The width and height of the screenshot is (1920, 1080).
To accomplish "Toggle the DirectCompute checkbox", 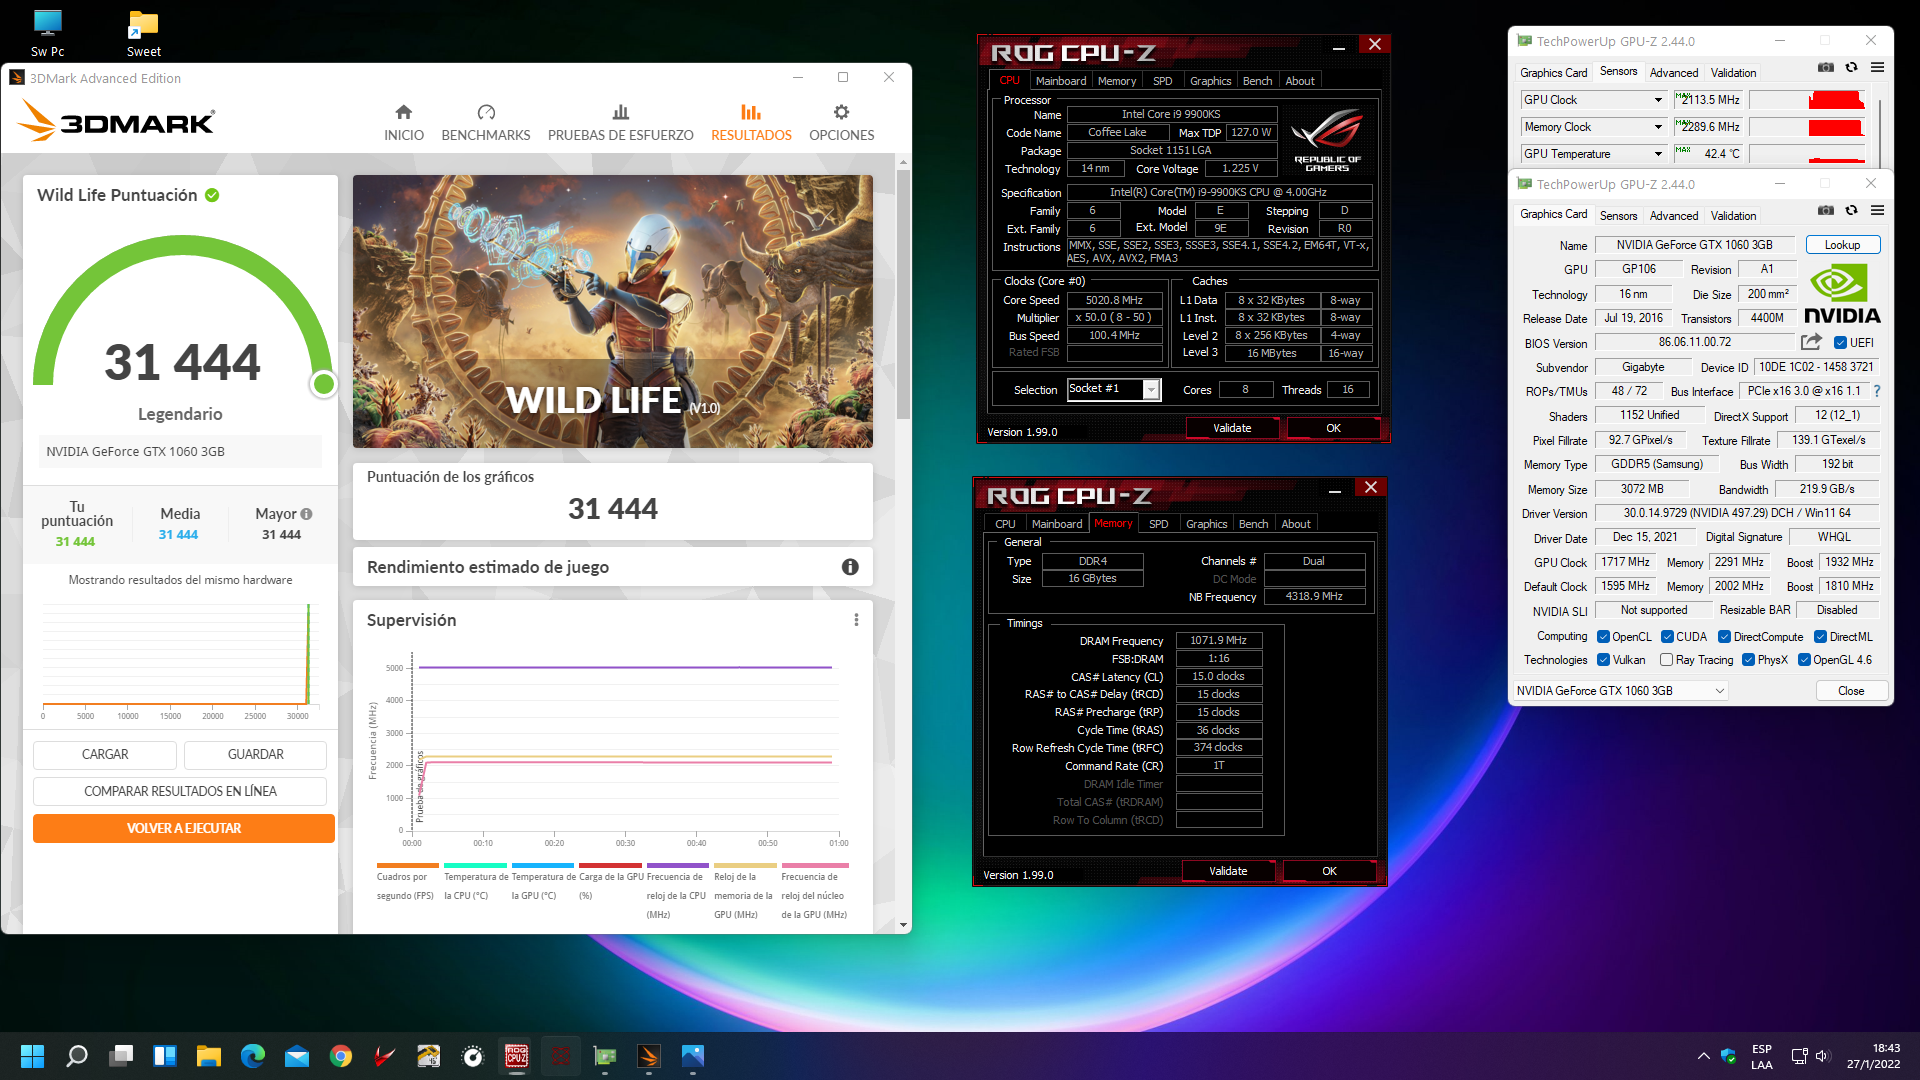I will point(1724,637).
